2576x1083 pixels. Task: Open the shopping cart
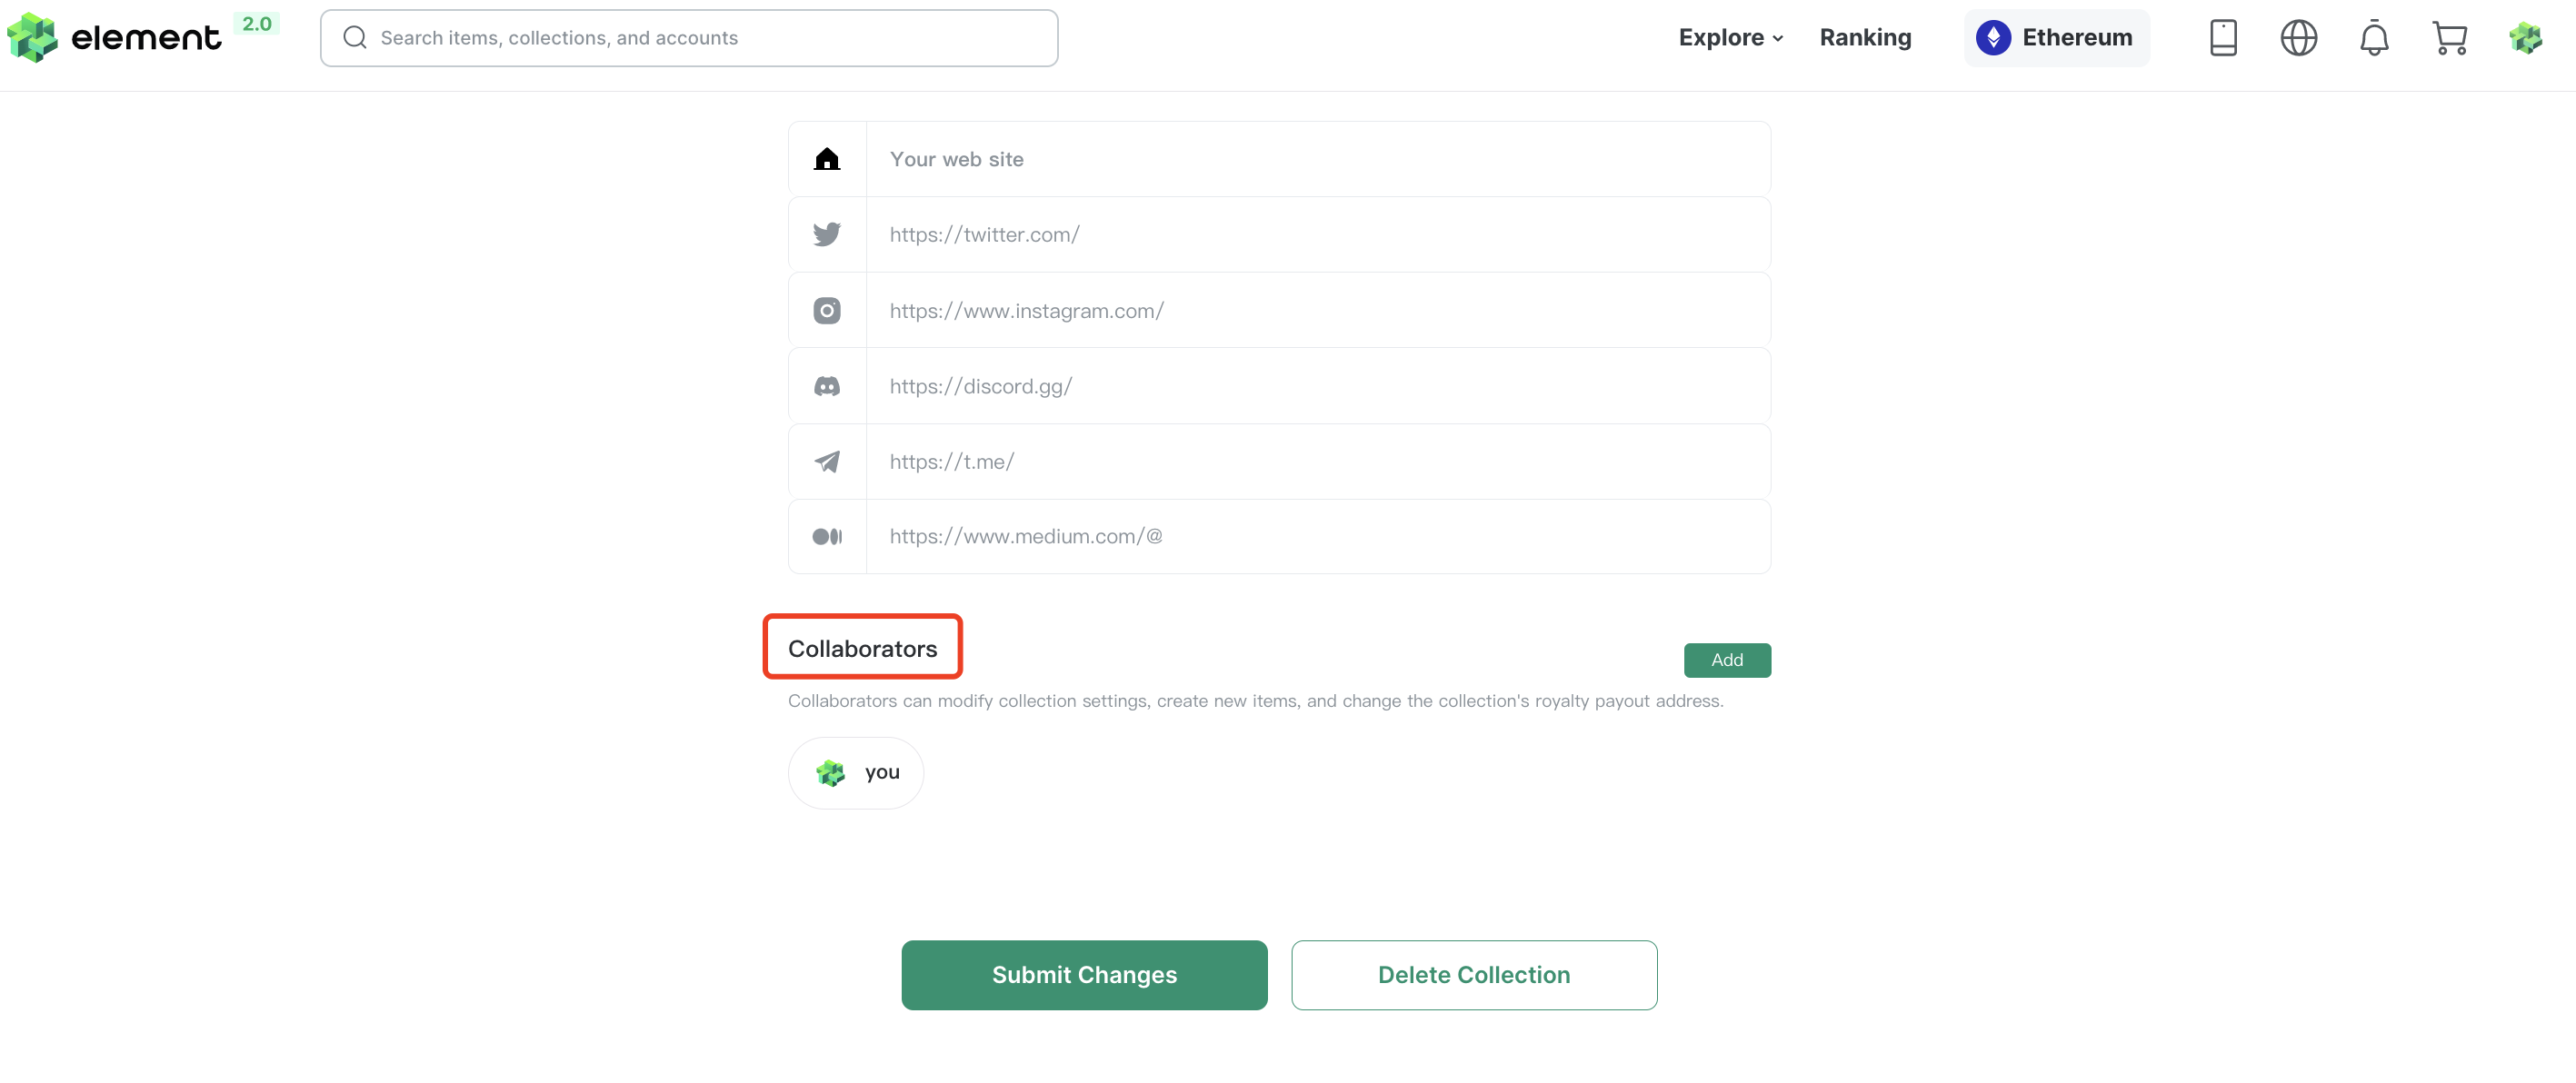2449,38
